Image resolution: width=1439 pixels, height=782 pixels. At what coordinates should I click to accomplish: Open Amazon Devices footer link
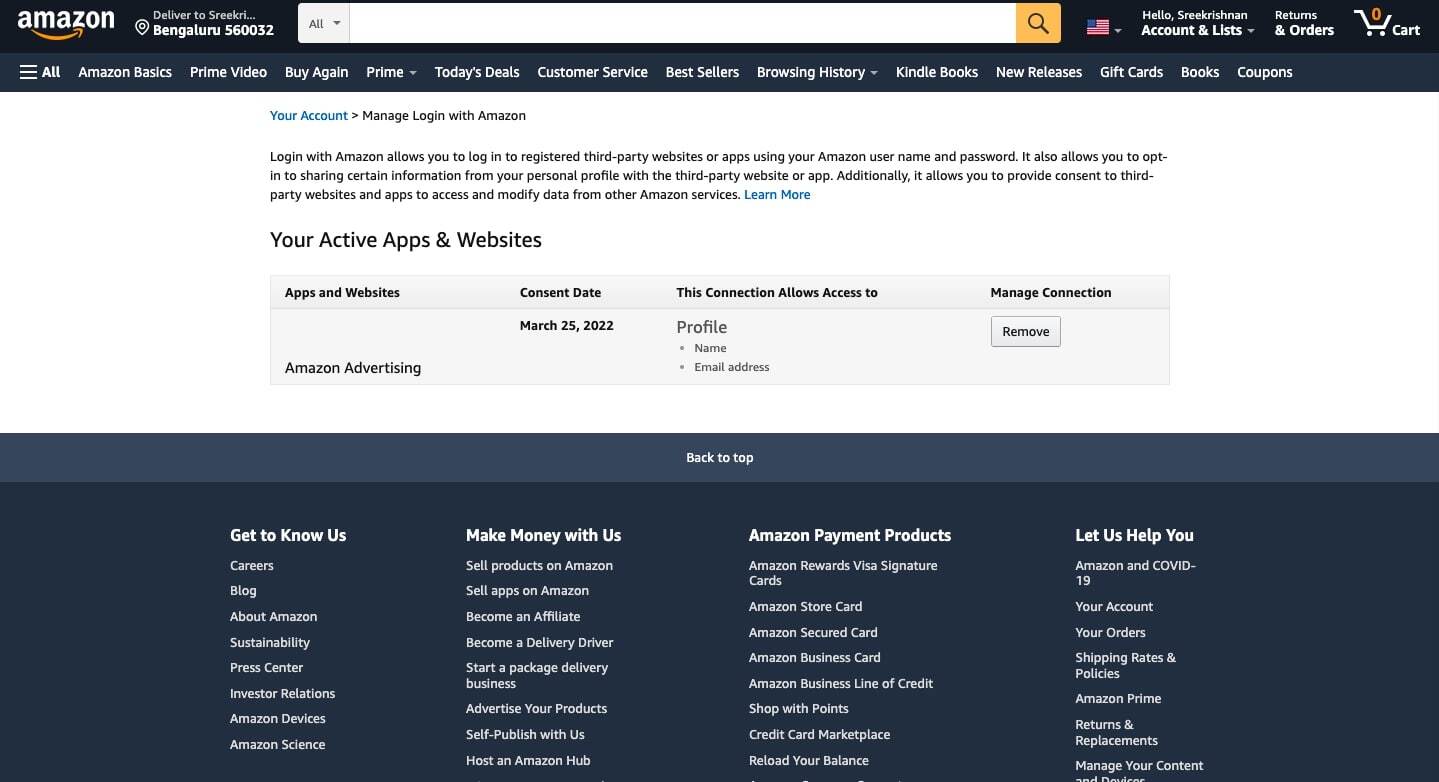coord(278,719)
